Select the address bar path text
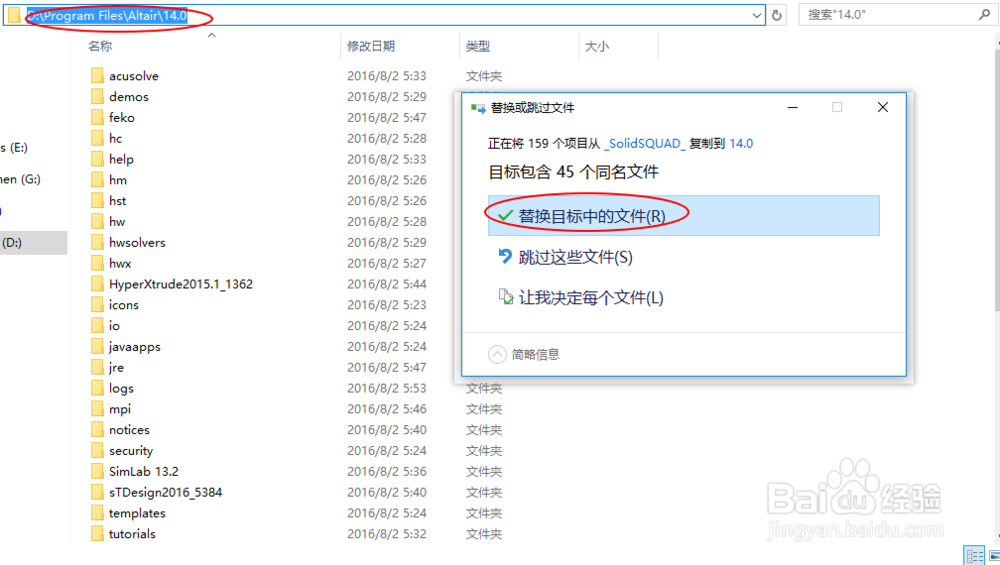1000x565 pixels. tap(107, 16)
